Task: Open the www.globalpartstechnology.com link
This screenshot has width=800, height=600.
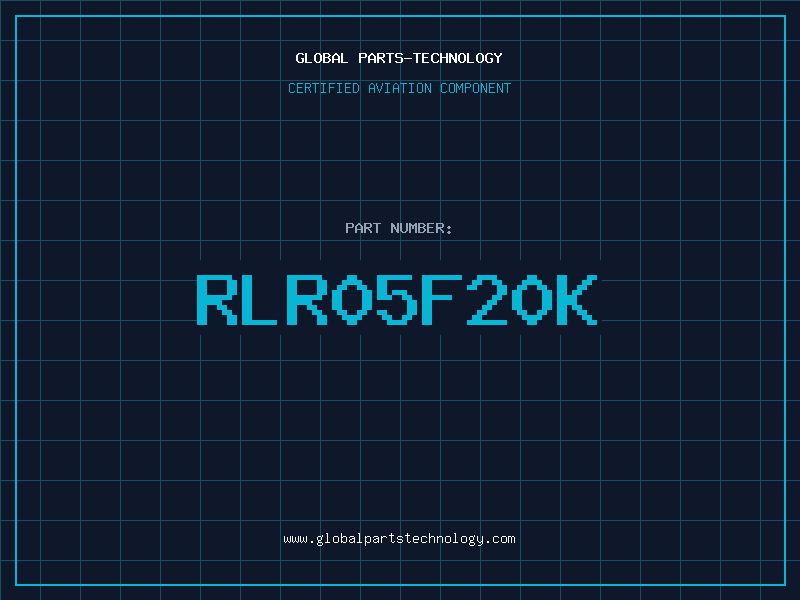Action: 399,539
